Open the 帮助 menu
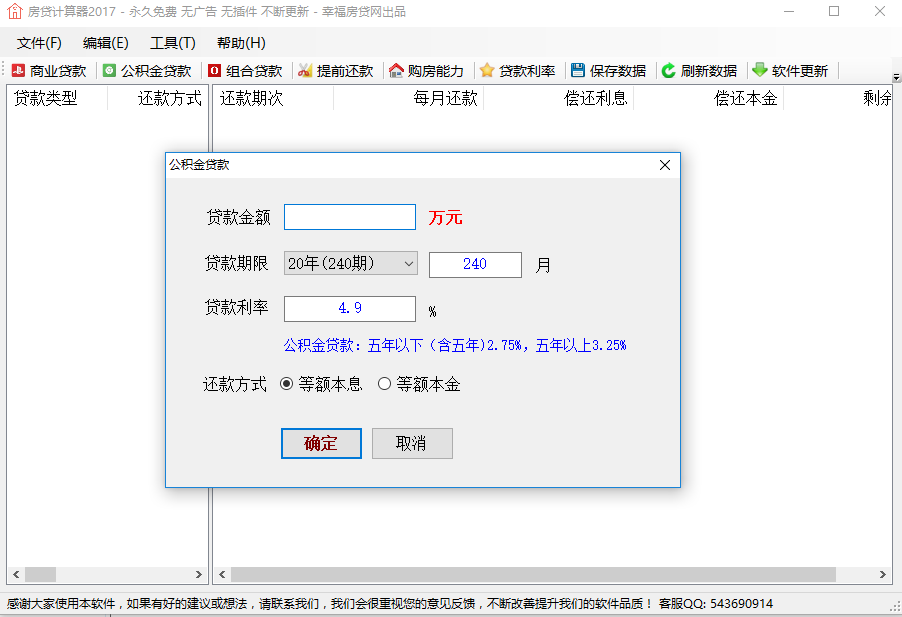 (239, 44)
